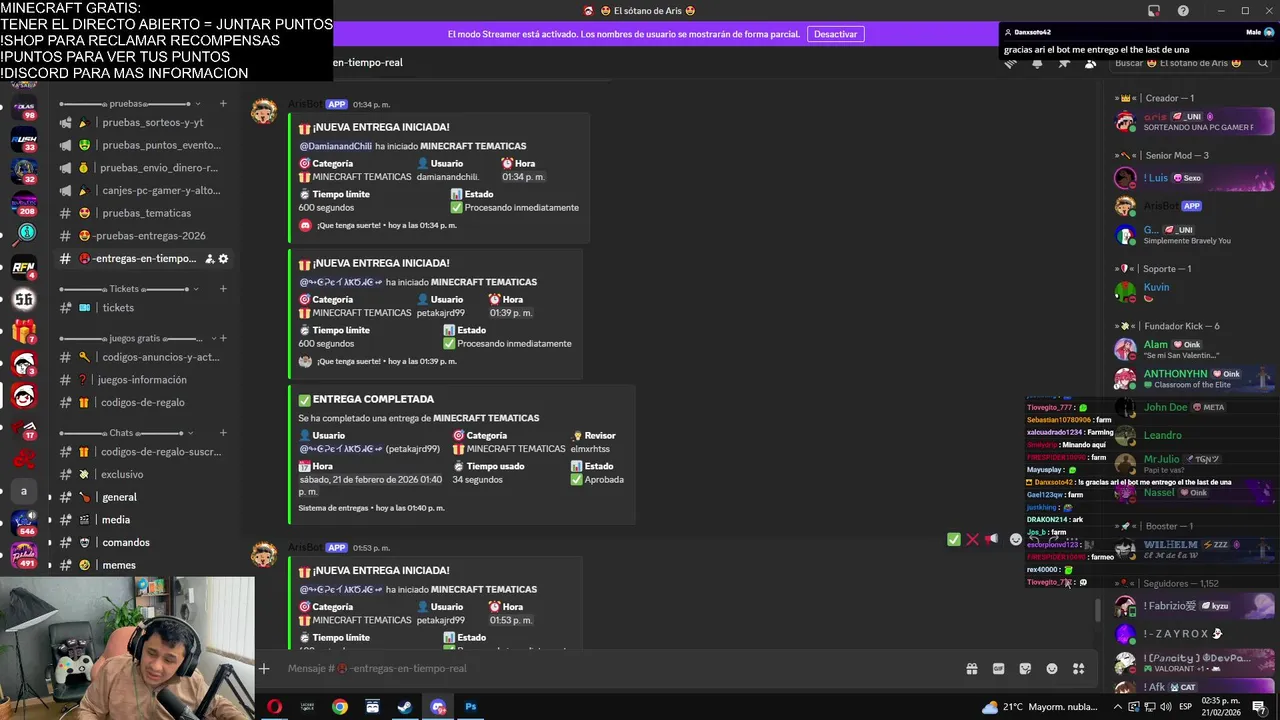Open pruebas_sorteos-y-yt channel

click(x=145, y=122)
